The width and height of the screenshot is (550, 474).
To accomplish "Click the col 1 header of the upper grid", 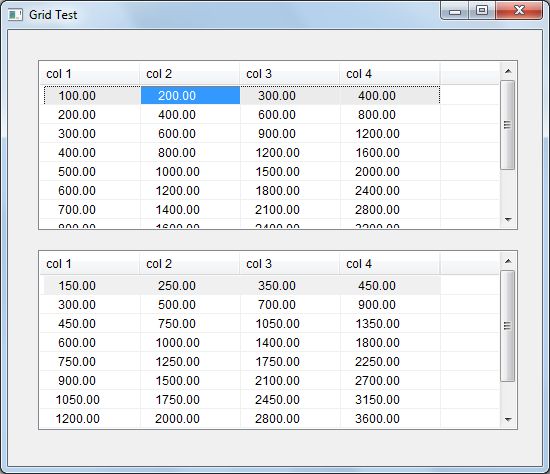I will [90, 74].
